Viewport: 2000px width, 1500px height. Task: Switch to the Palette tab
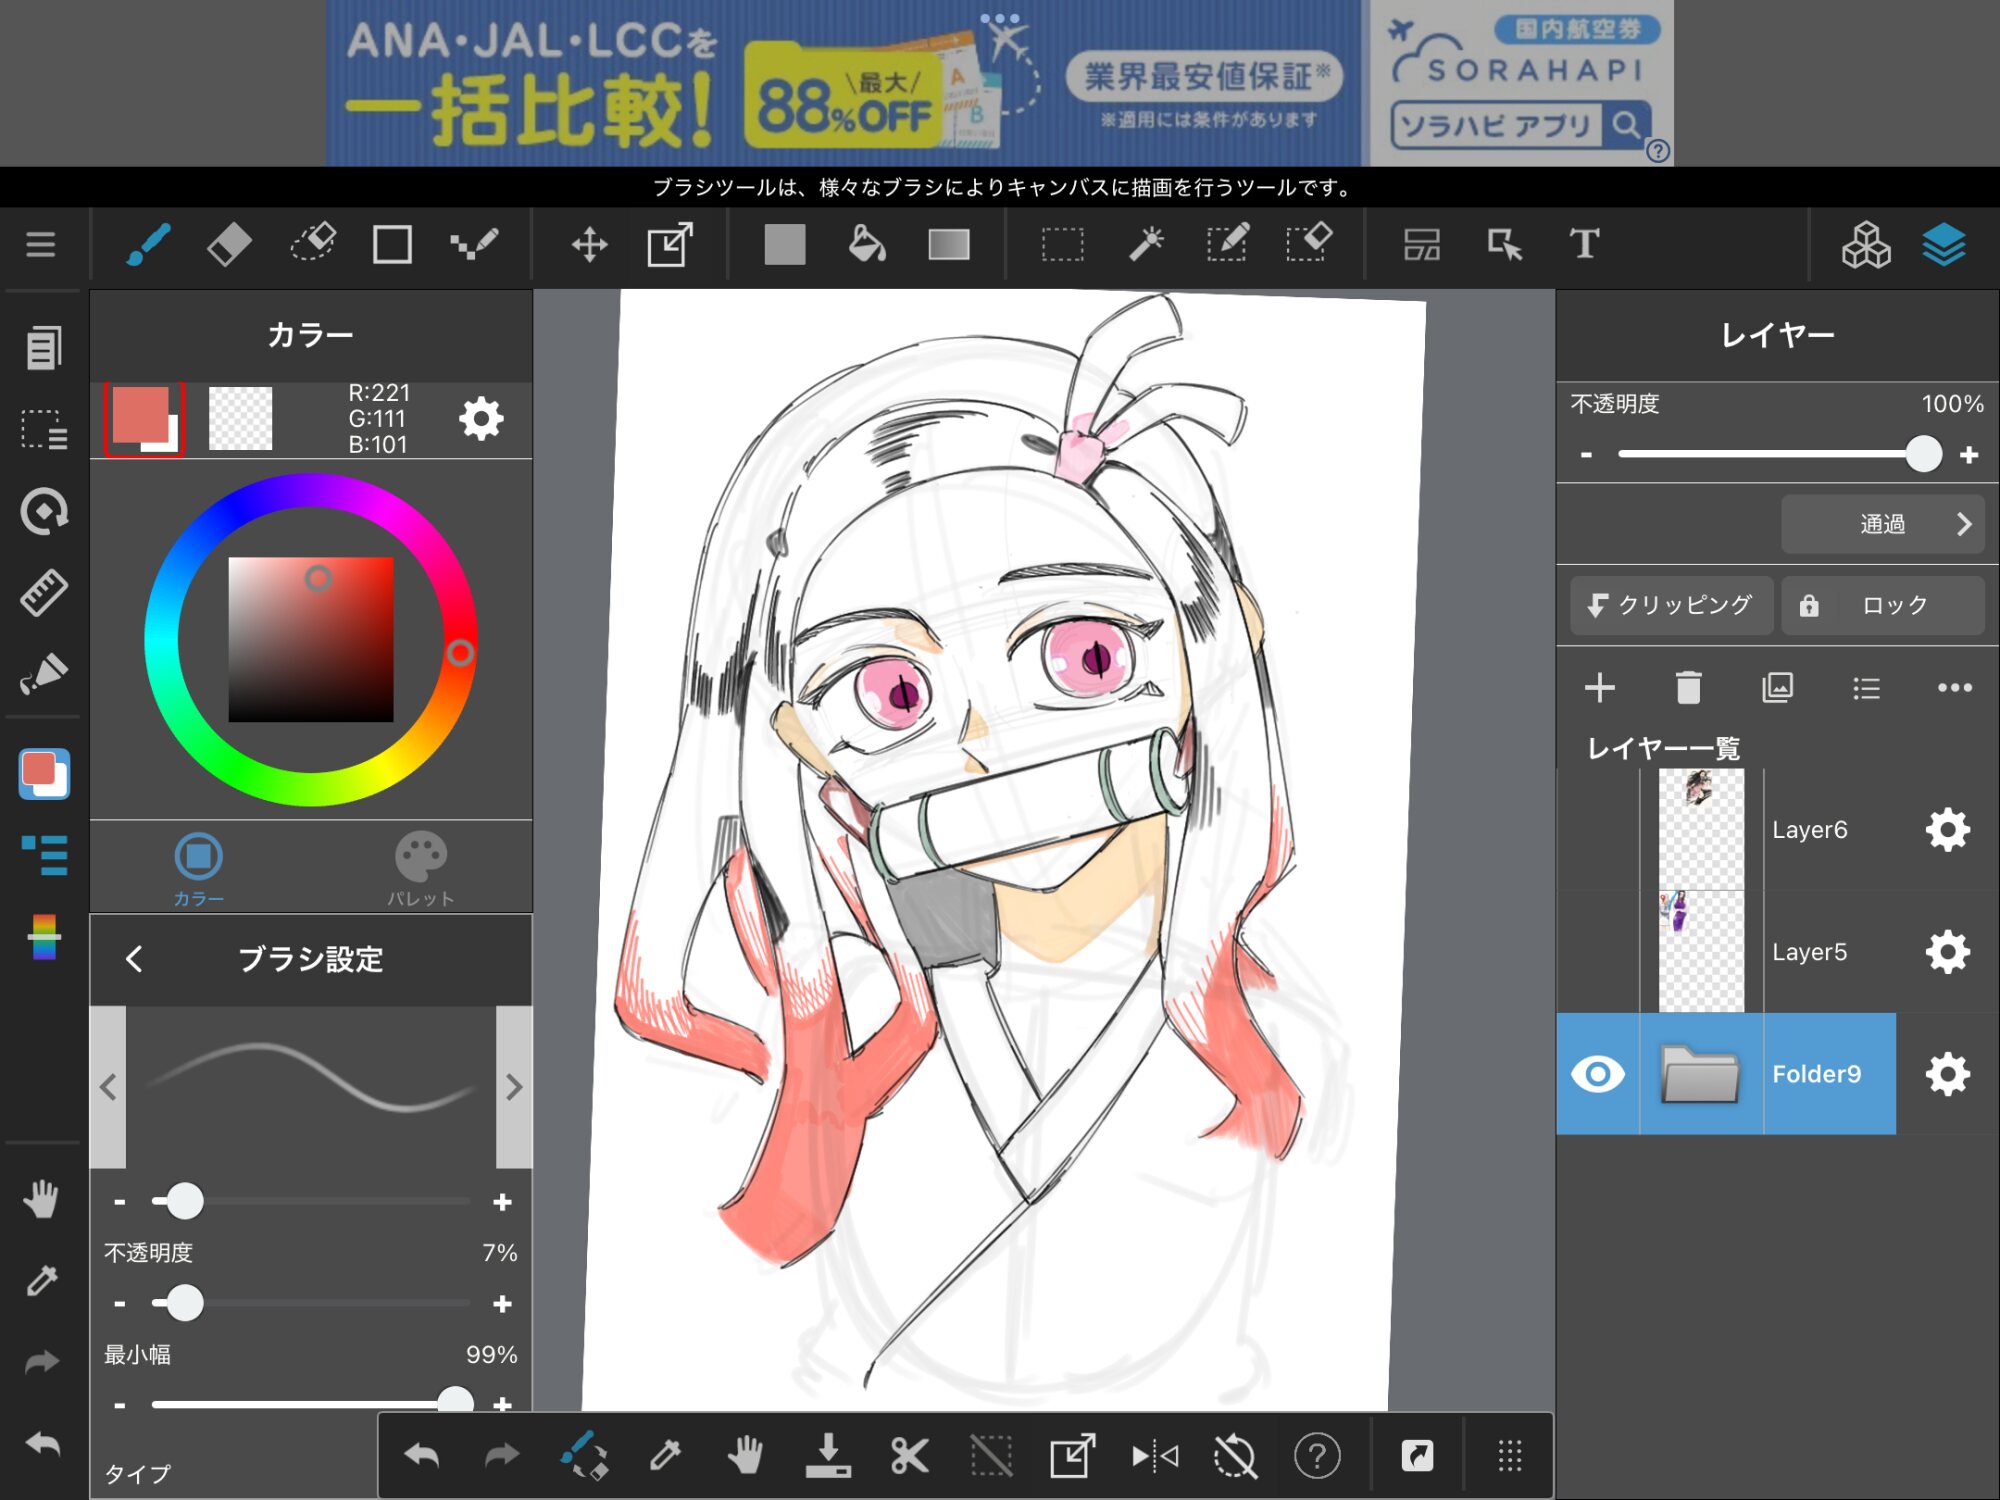coord(421,868)
